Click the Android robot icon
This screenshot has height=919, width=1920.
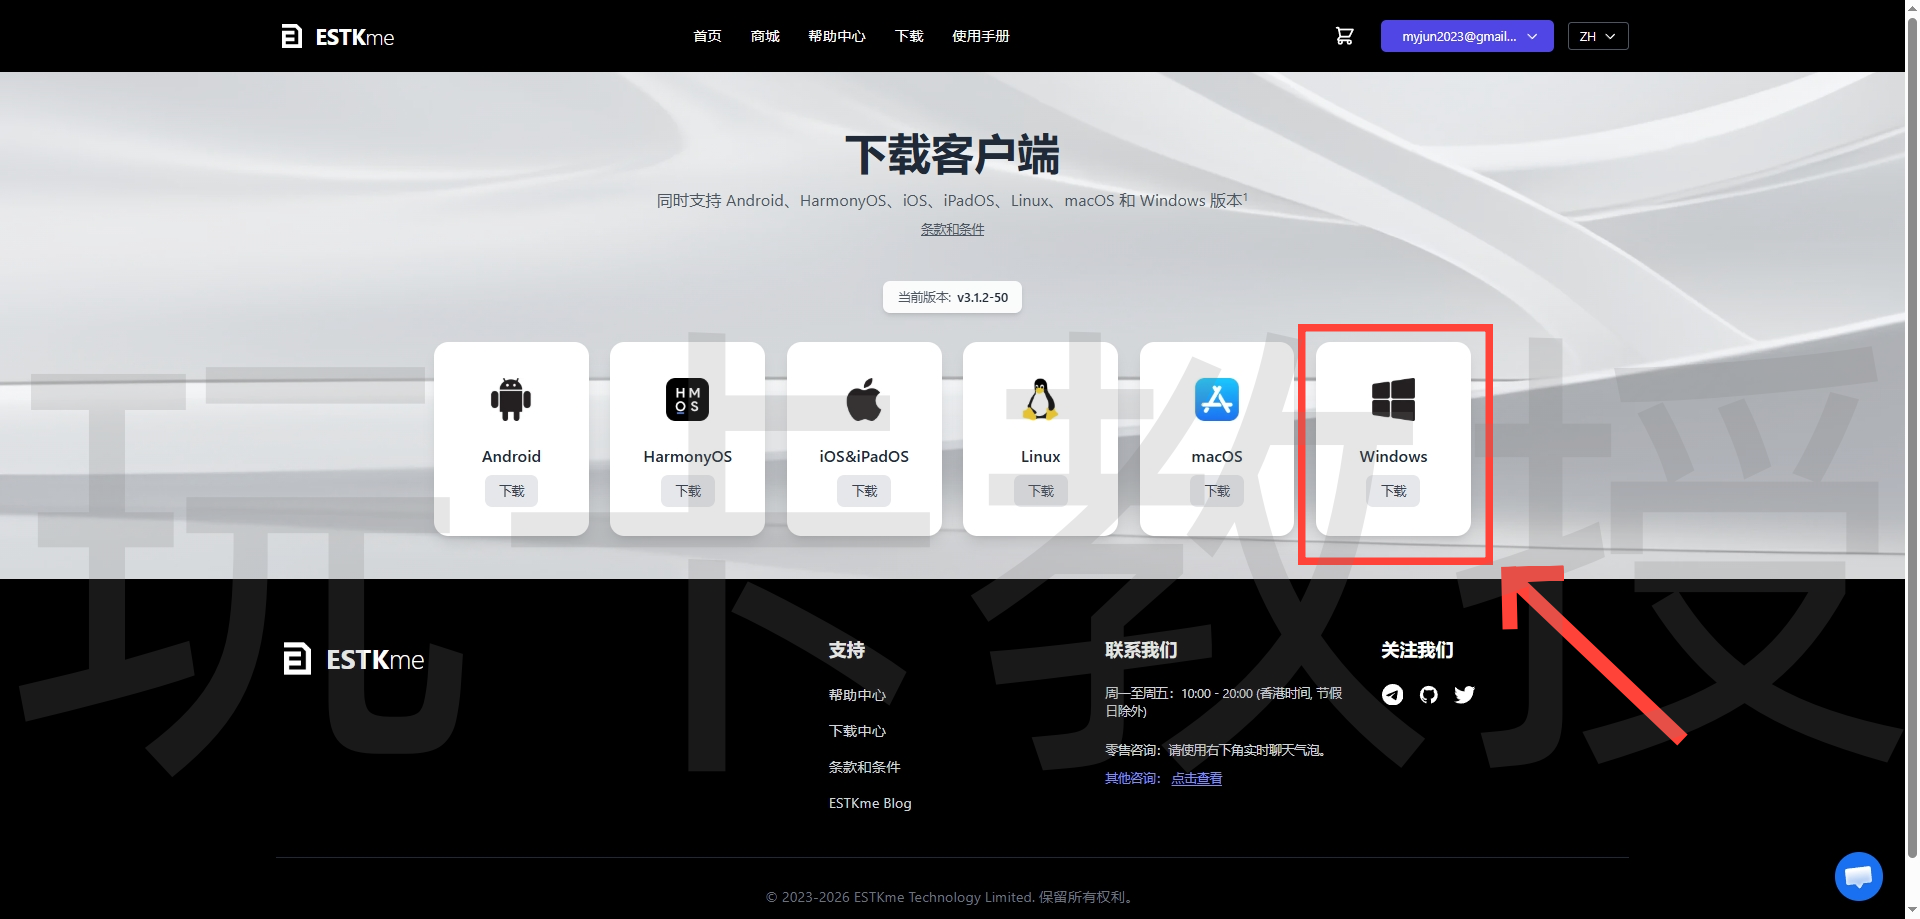(511, 400)
